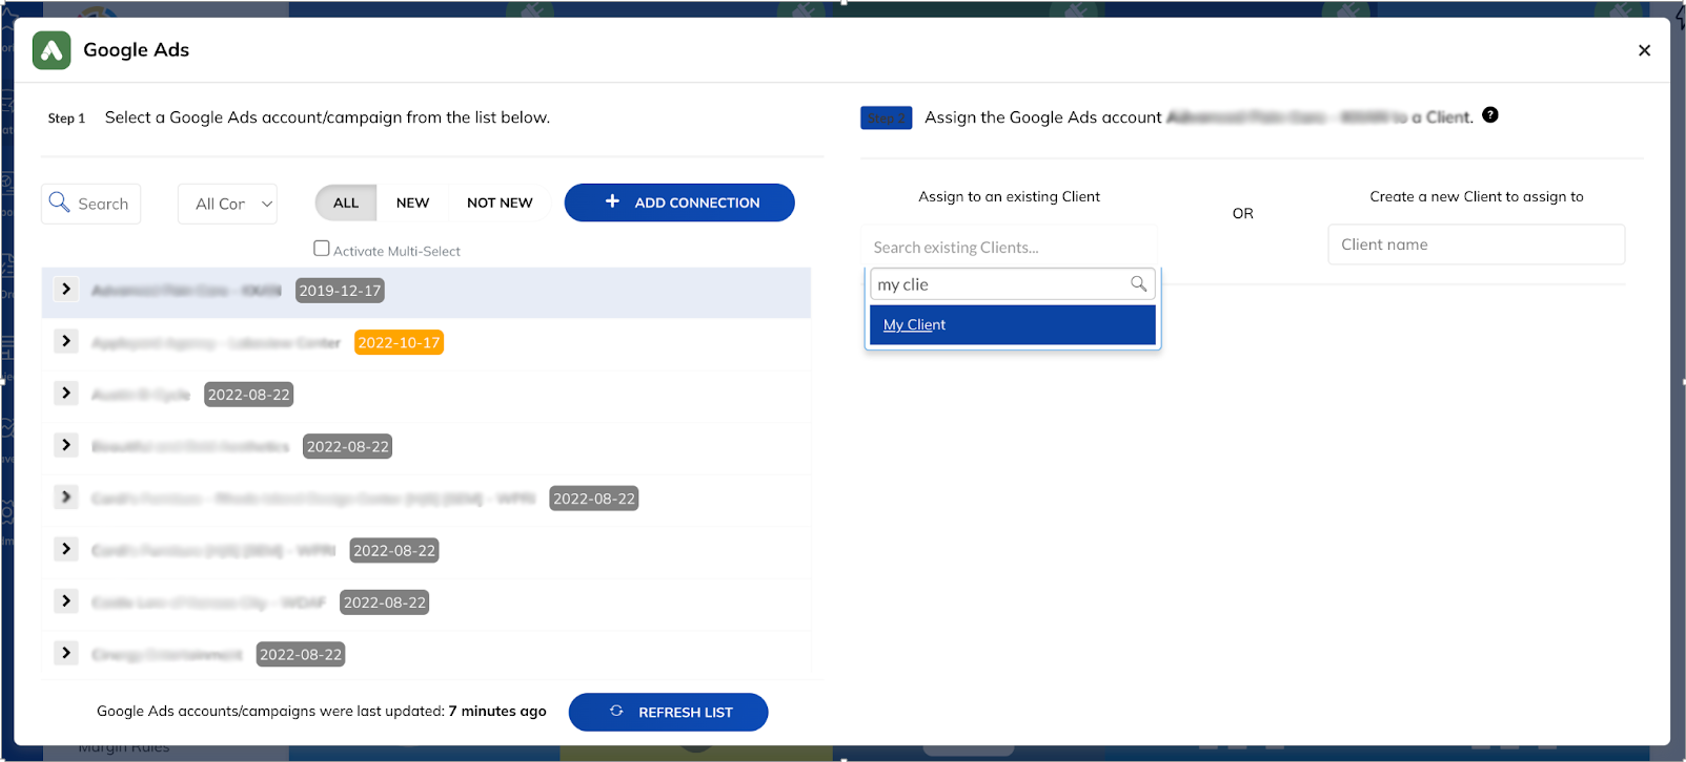Click 'Create a new Client to assign to' label

(1476, 197)
